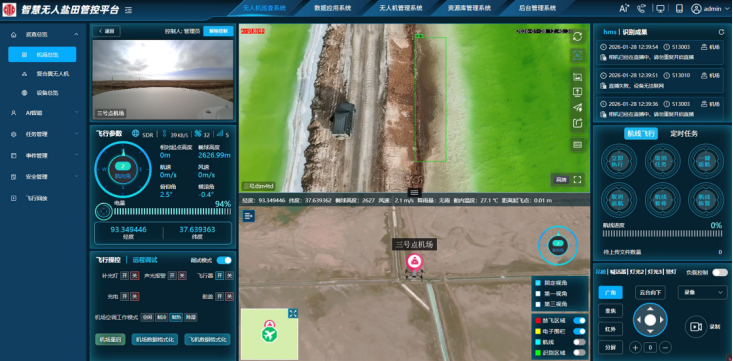This screenshot has height=361, width=733.
Task: Collapse sidebar with header menu icon
Action: (x=129, y=10)
